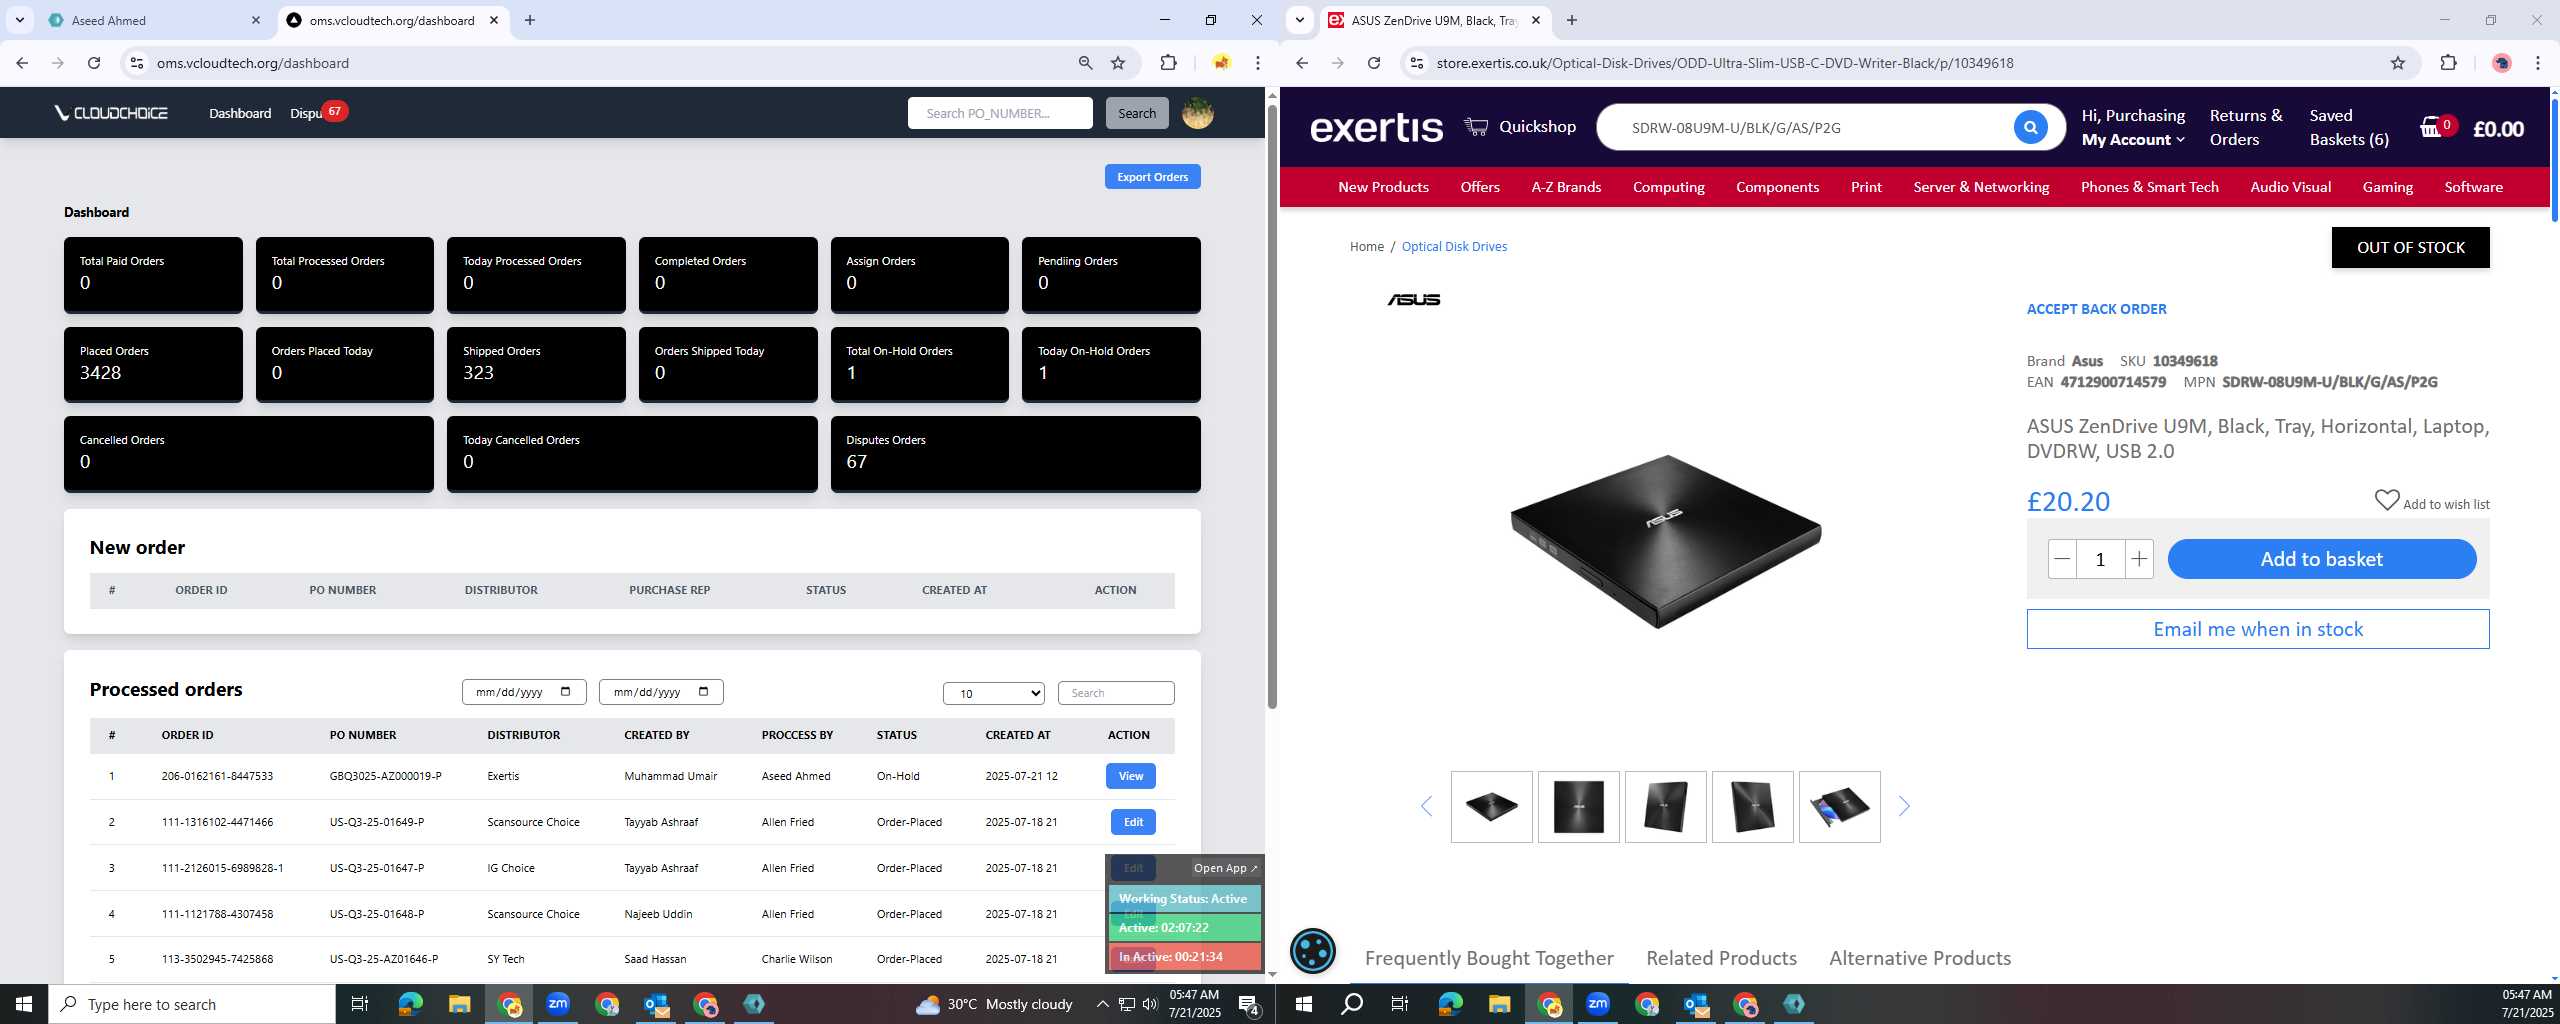
Task: Open Chrome menu dots in Exertis window
Action: pos(2538,63)
